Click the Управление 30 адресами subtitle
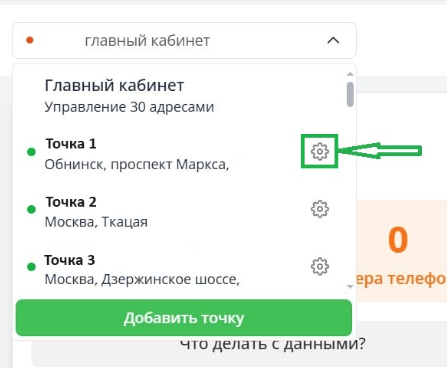The width and height of the screenshot is (447, 368). pyautogui.click(x=129, y=107)
